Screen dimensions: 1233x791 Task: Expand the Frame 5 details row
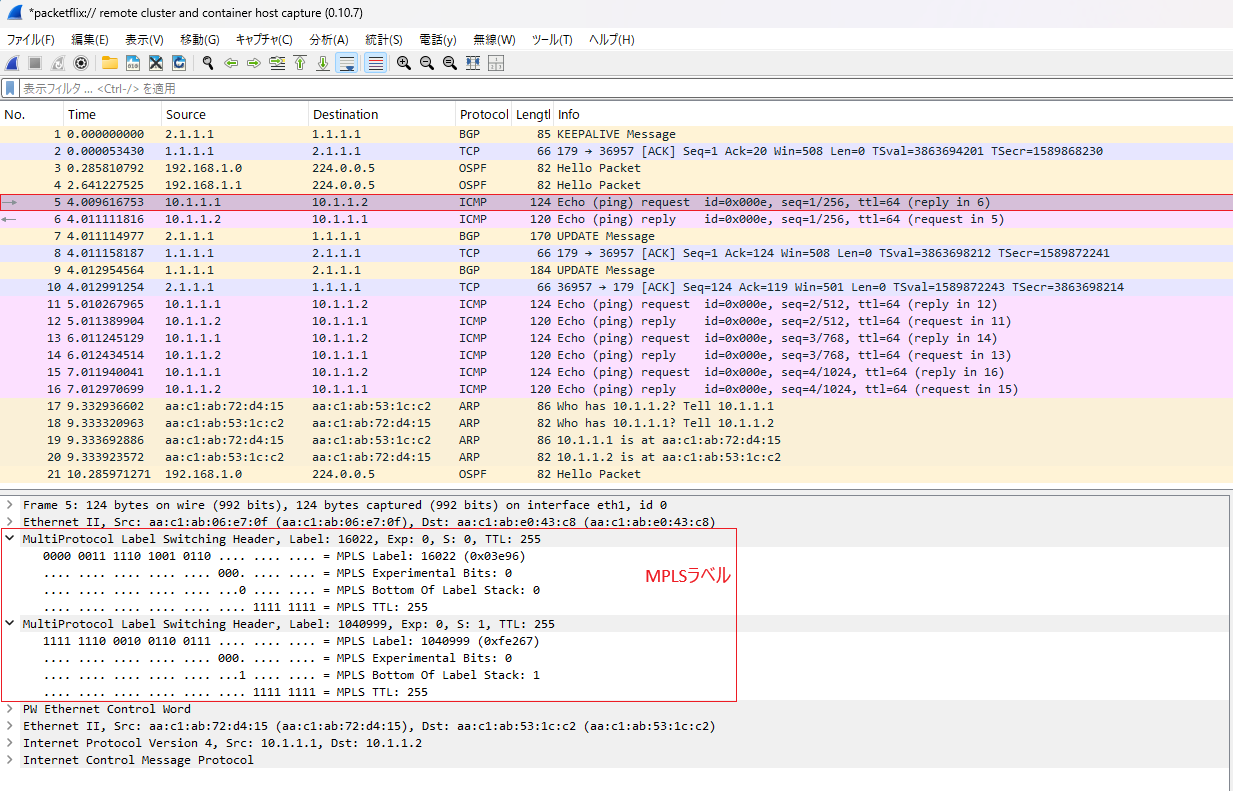coord(10,505)
